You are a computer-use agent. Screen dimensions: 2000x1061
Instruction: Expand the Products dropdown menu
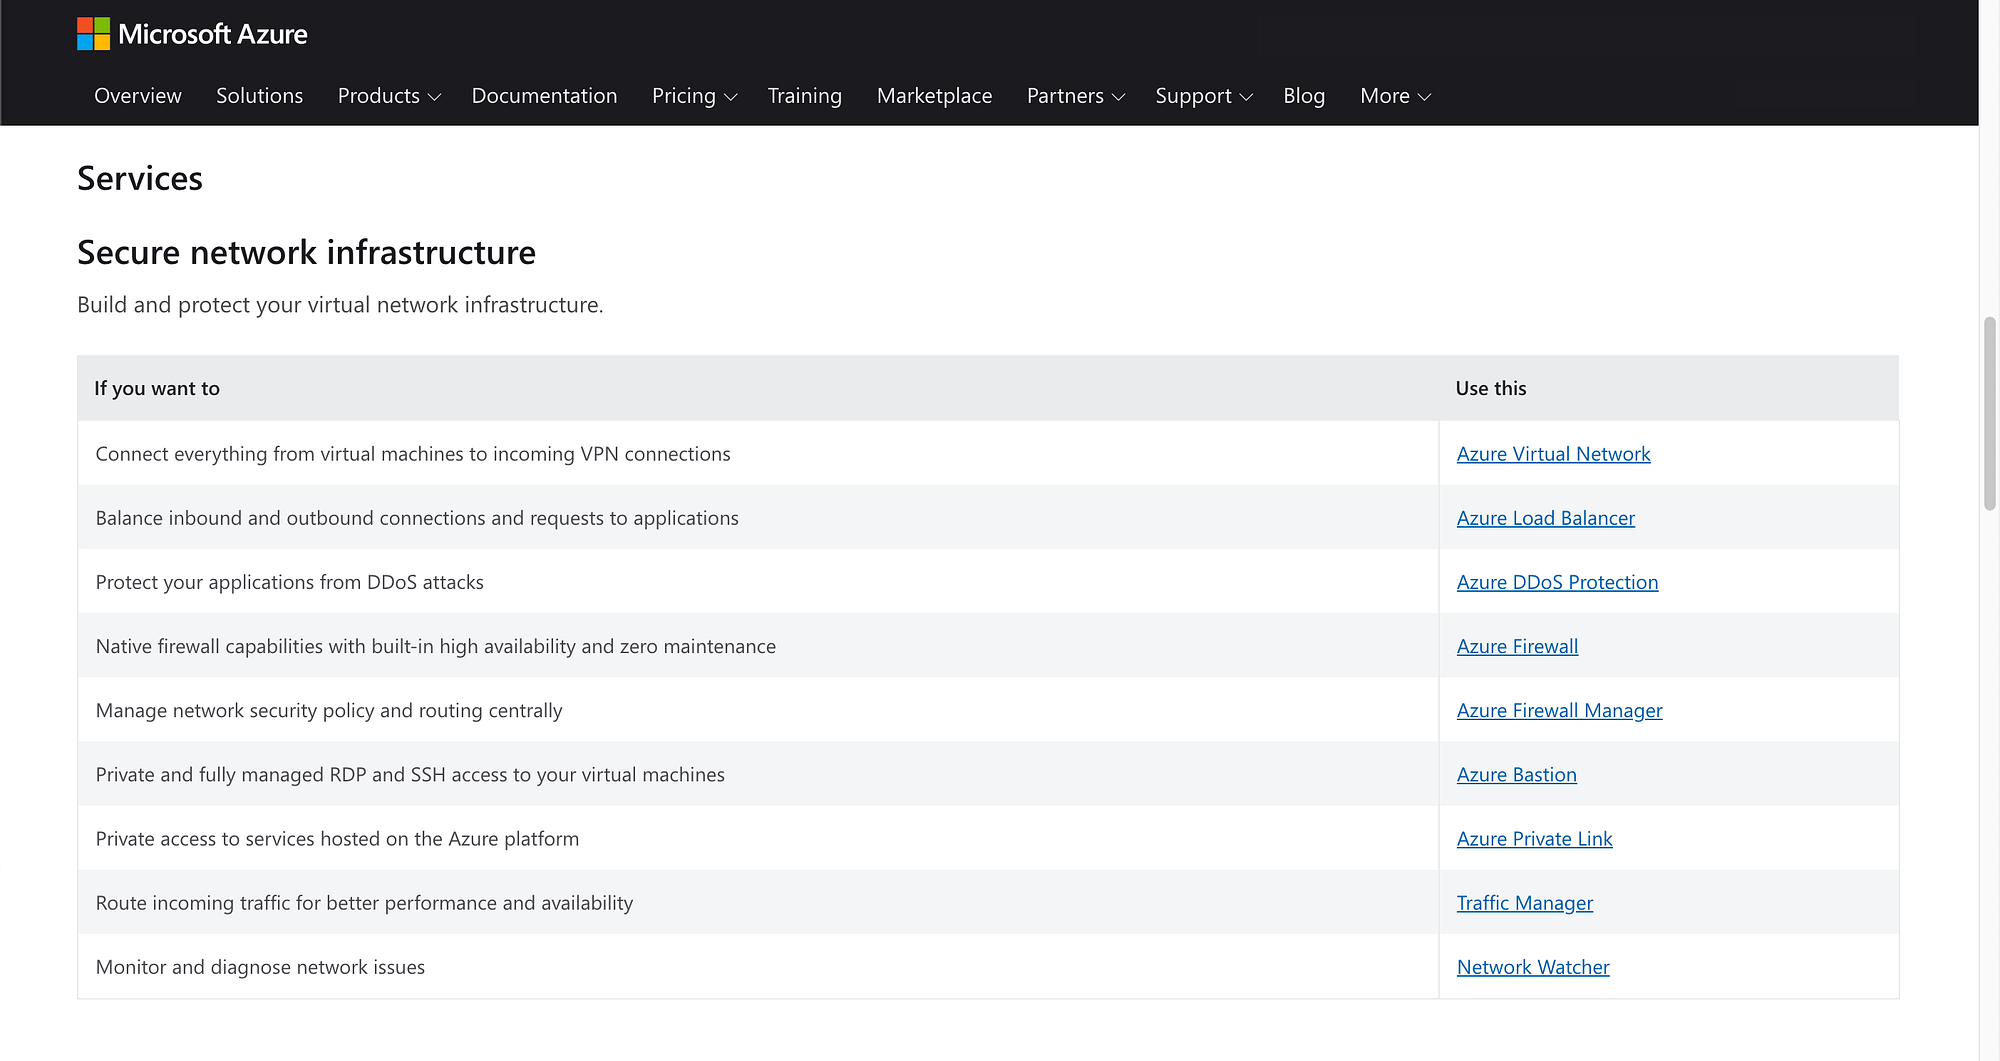389,96
